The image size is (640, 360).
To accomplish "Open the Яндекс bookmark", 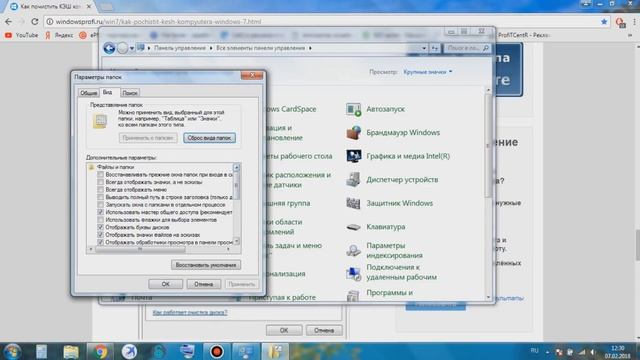I will (59, 36).
